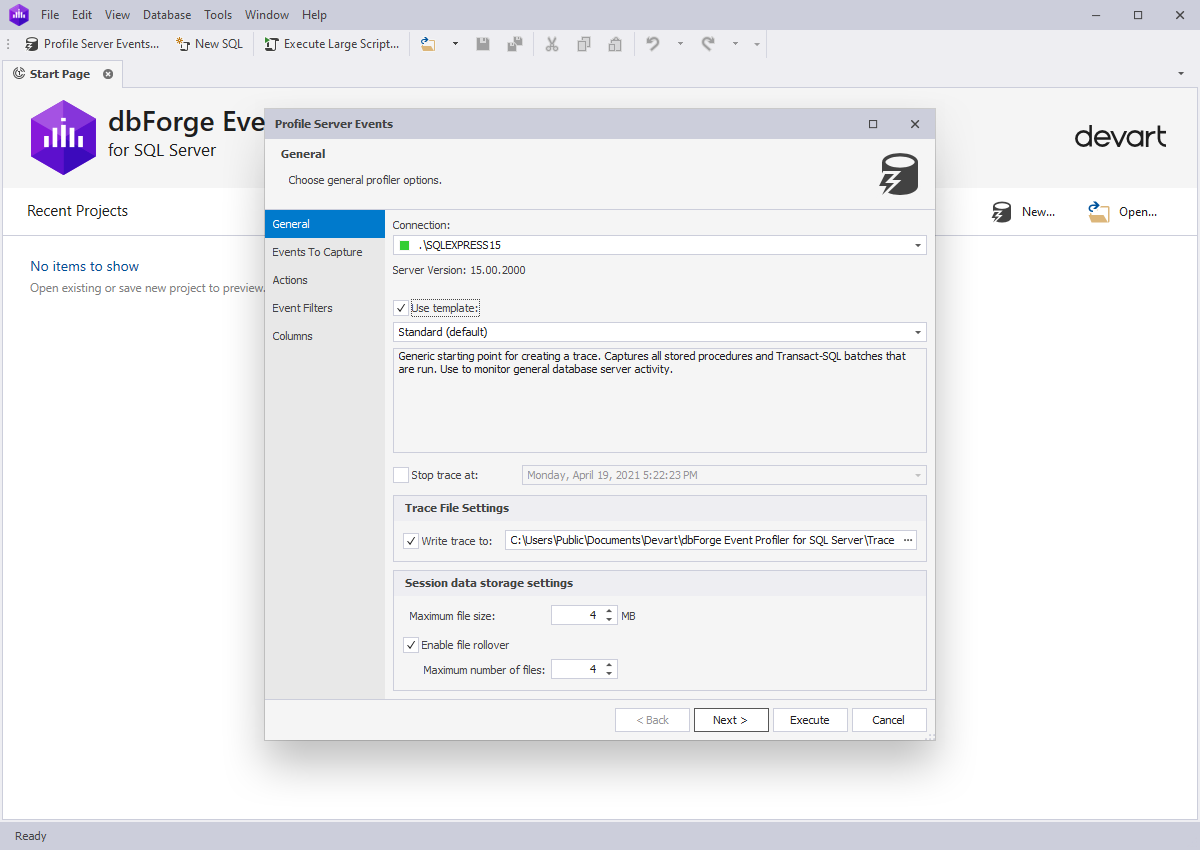The image size is (1200, 850).
Task: Click the Profile Server Events toolbar icon
Action: (x=30, y=43)
